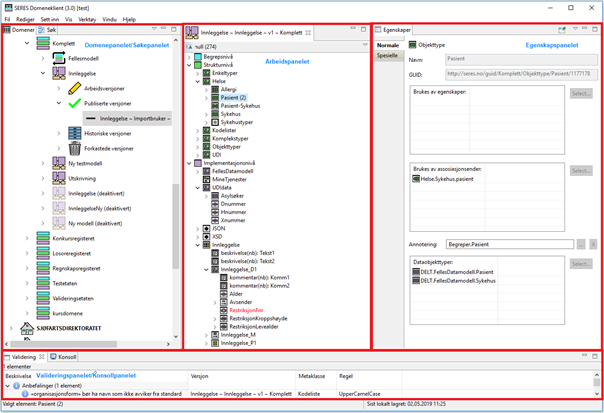Image resolution: width=604 pixels, height=413 pixels.
Task: Click the Annotering field Begreper.Pasient
Action: tap(510, 244)
